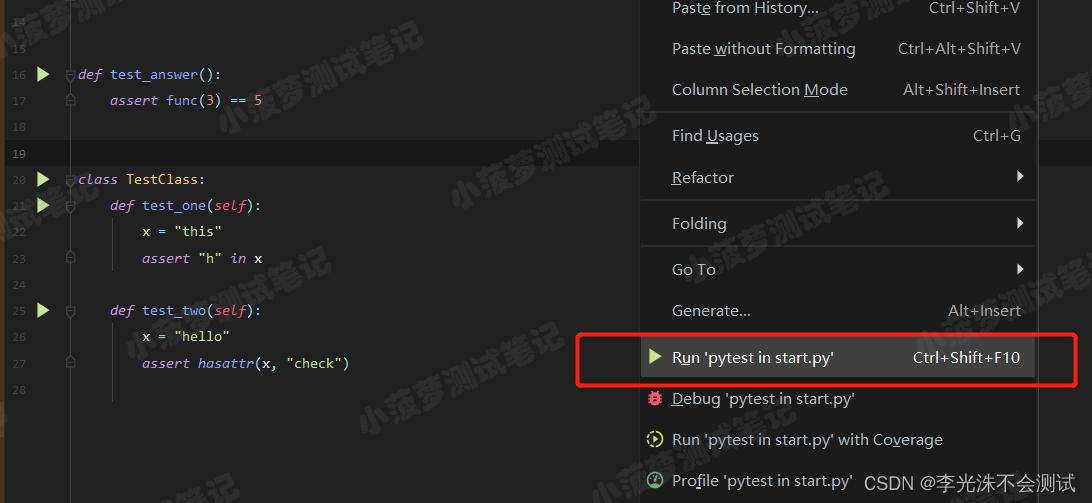Collapse the TestClass fold handle in gutter
The height and width of the screenshot is (503, 1092).
pyautogui.click(x=70, y=180)
